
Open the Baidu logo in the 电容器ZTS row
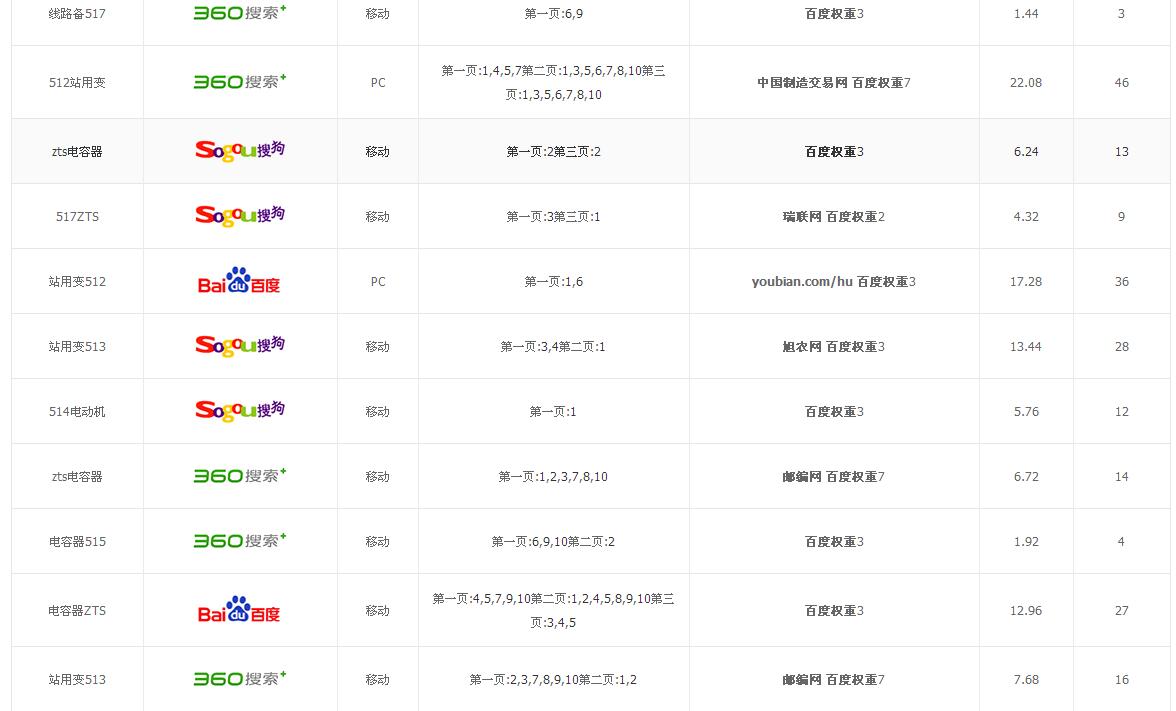pyautogui.click(x=239, y=610)
